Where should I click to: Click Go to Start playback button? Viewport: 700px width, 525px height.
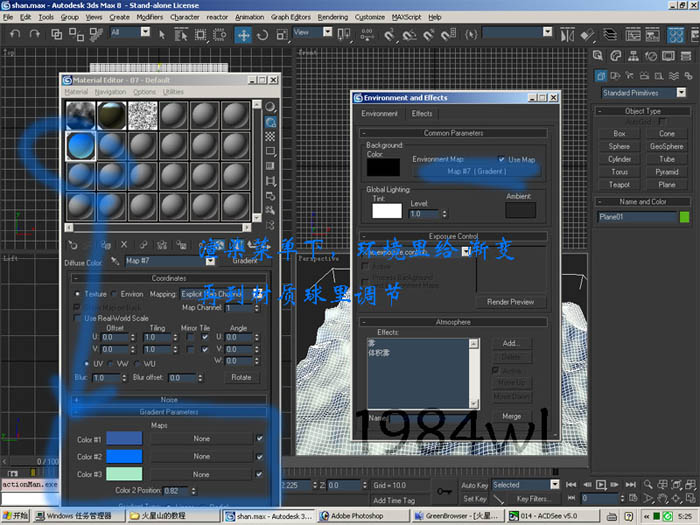[x=571, y=484]
